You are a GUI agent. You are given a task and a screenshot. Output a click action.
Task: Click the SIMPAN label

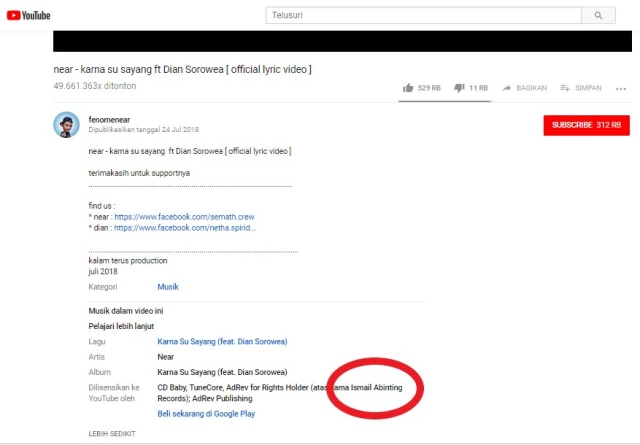(588, 88)
